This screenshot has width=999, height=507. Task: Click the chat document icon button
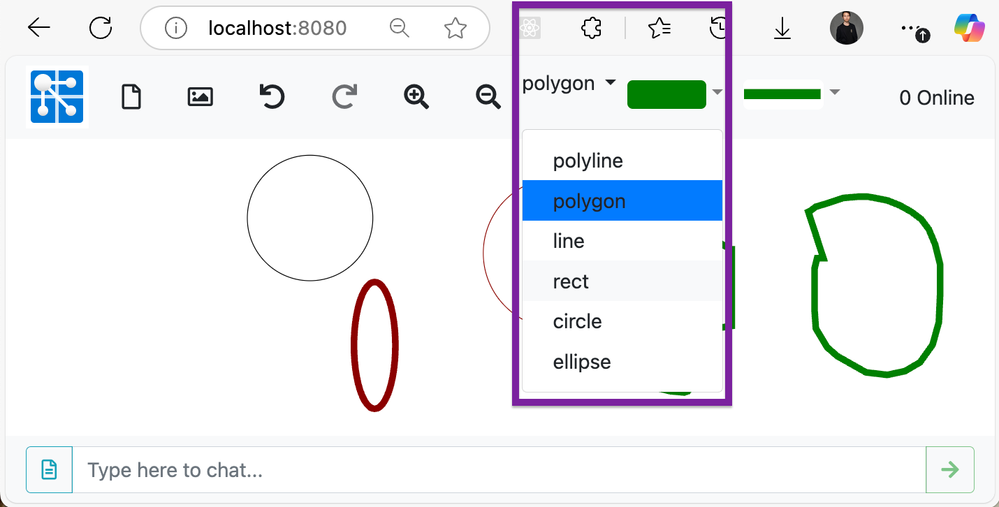pos(49,470)
